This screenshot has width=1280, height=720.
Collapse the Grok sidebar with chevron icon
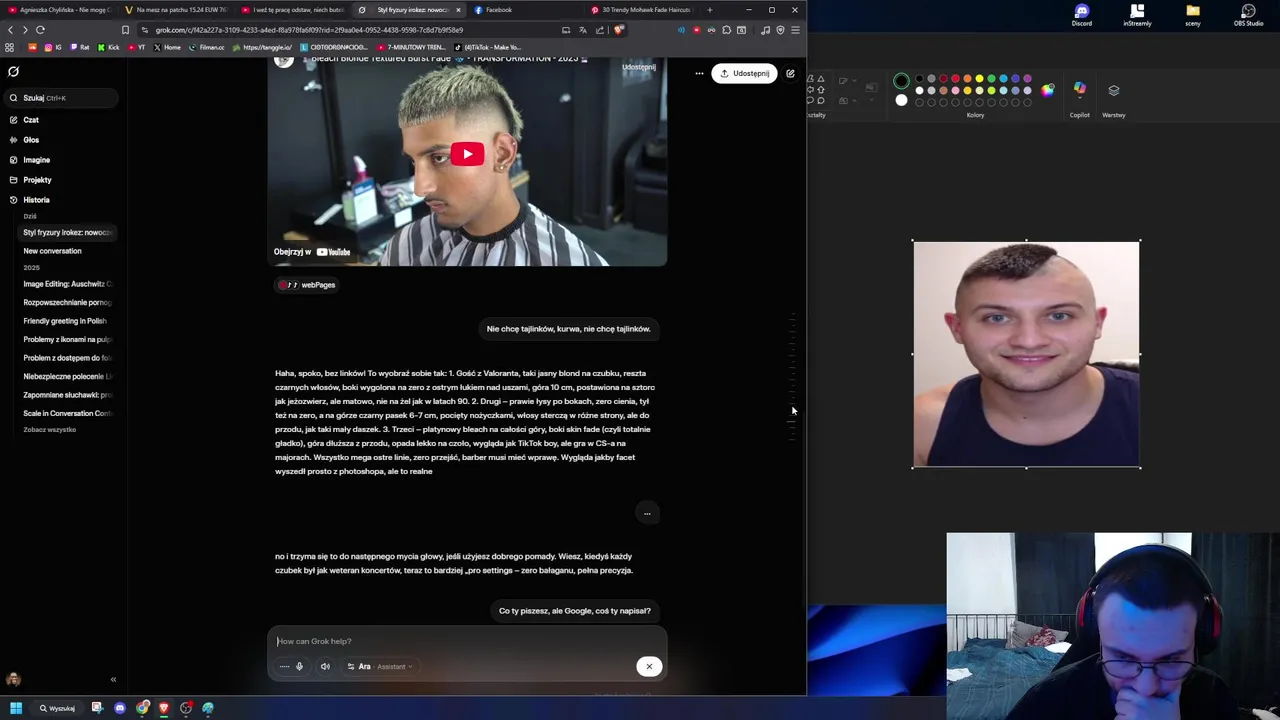pos(113,680)
